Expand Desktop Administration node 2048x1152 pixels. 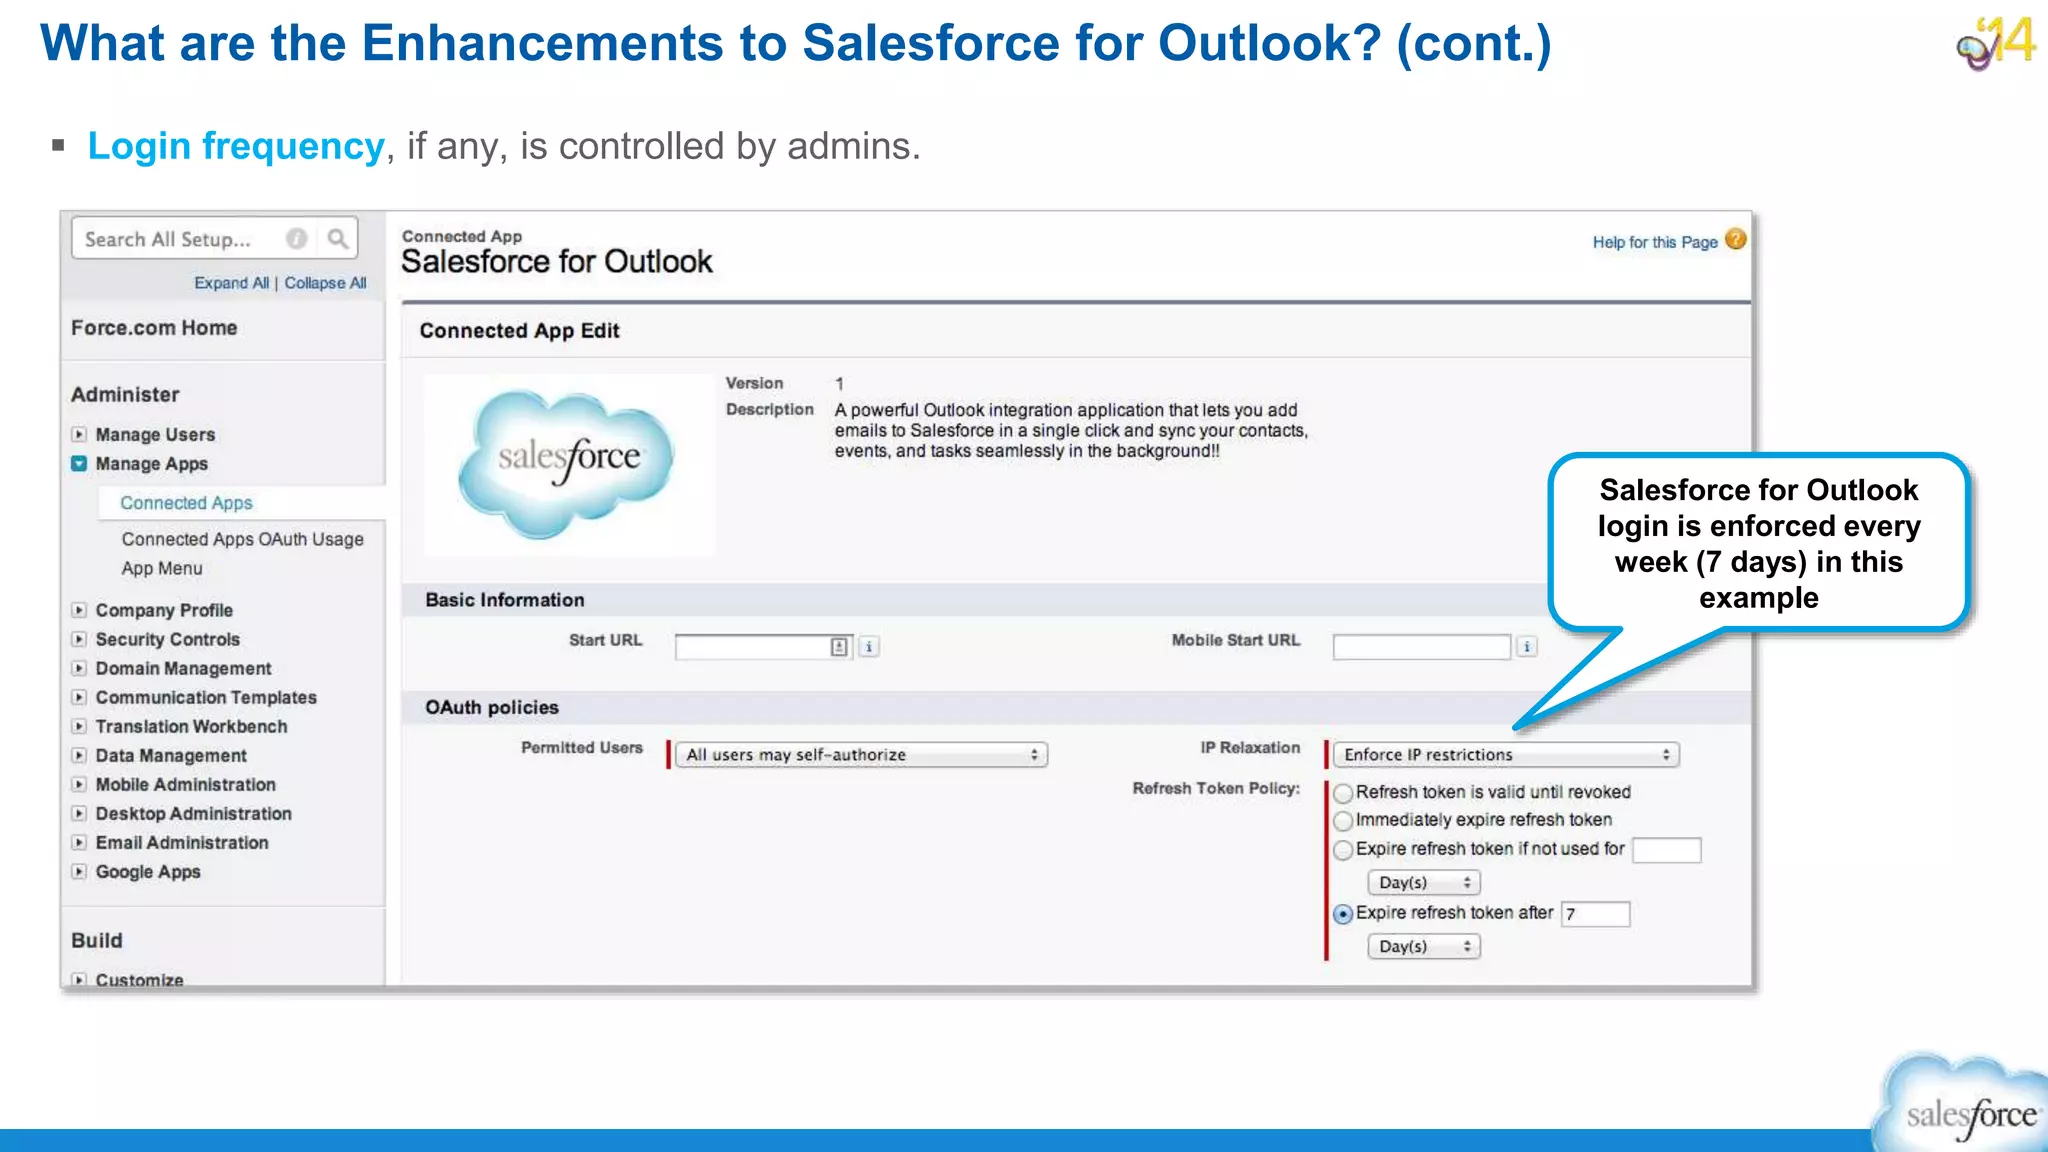coord(79,814)
